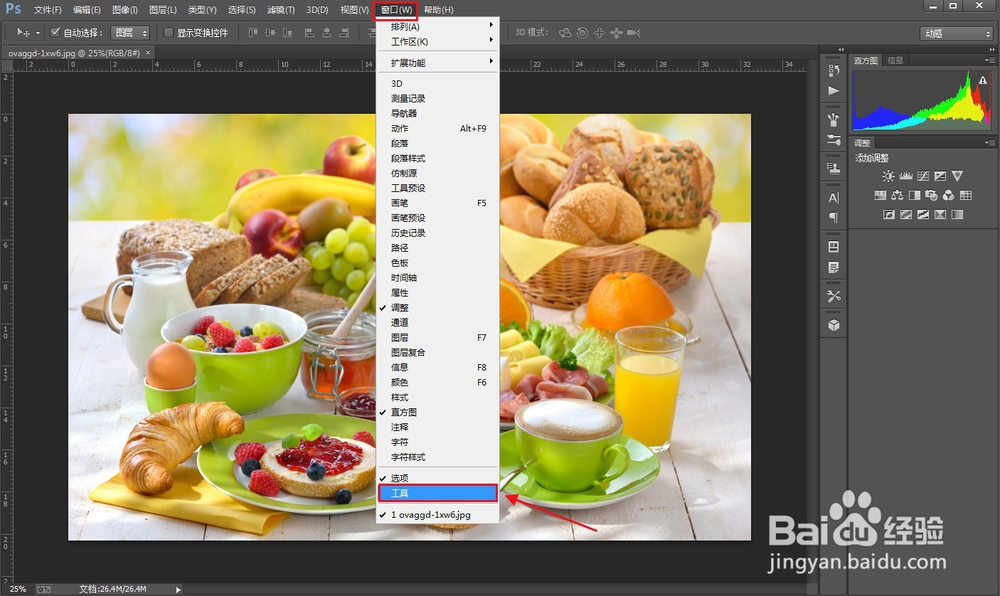The image size is (1000, 596).
Task: Click the 25% zoom field in status bar
Action: 18,590
